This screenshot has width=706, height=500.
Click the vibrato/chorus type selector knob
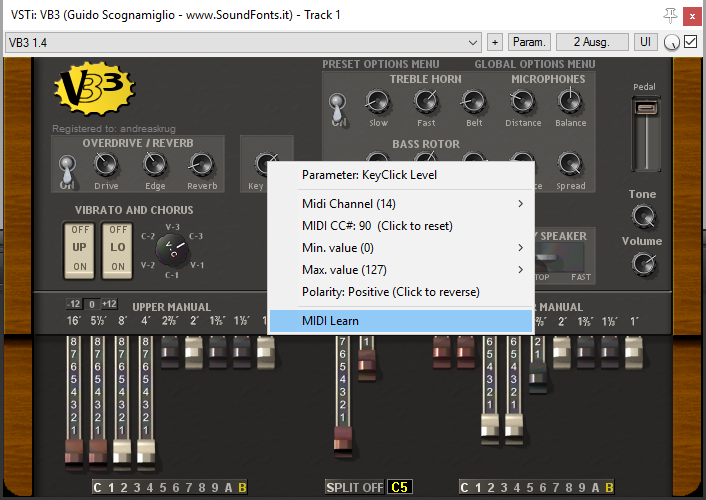(172, 249)
